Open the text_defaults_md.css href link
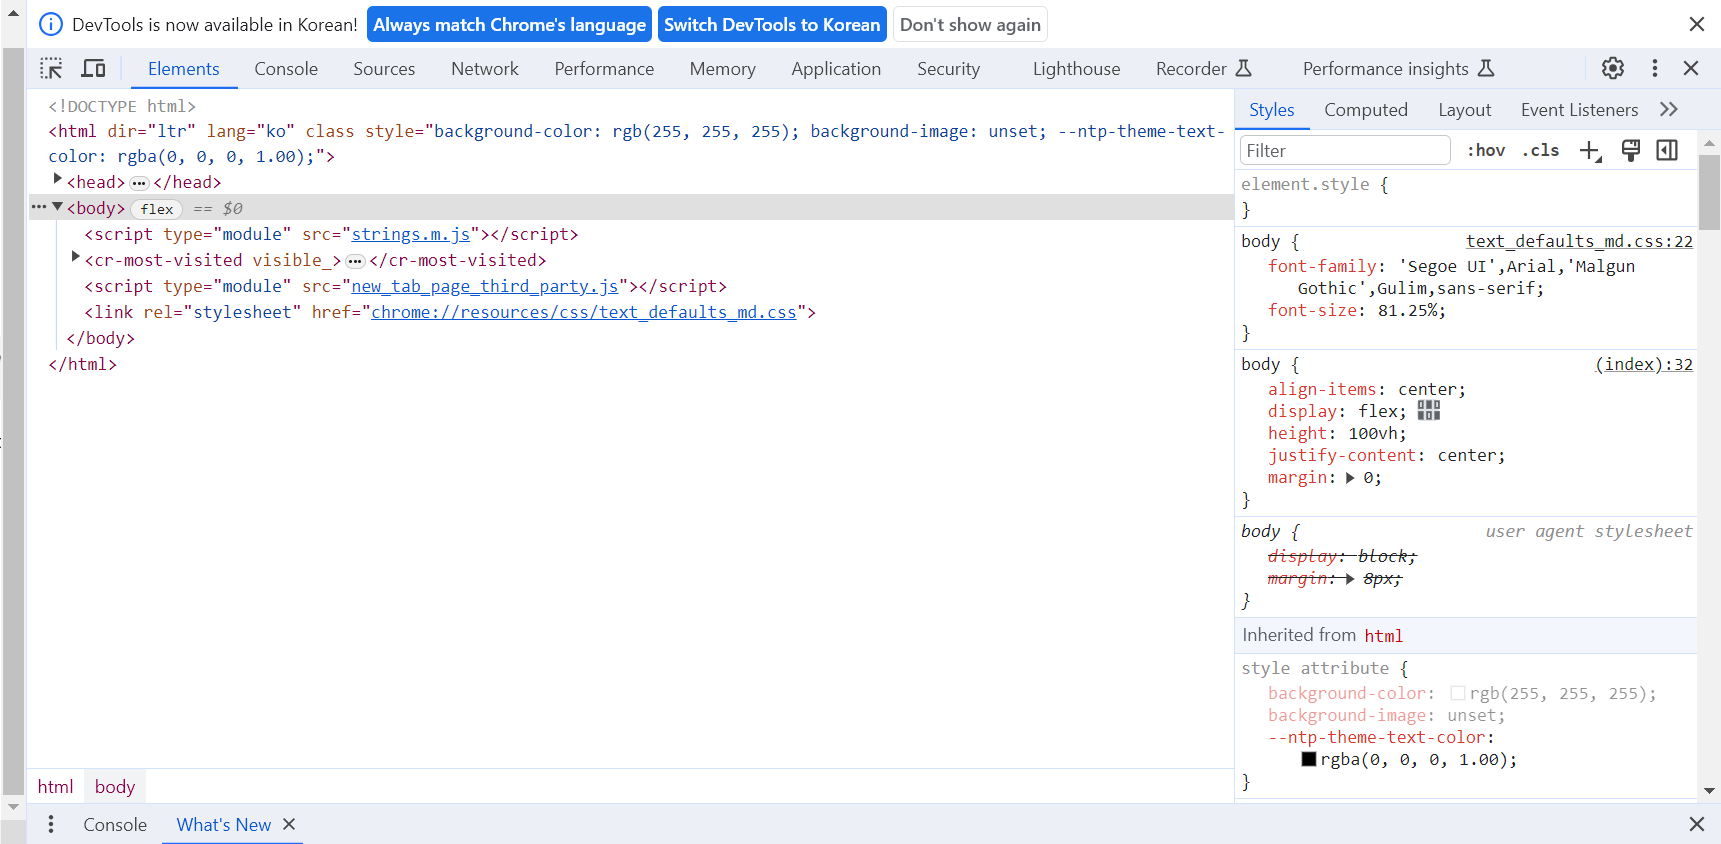 coord(584,312)
